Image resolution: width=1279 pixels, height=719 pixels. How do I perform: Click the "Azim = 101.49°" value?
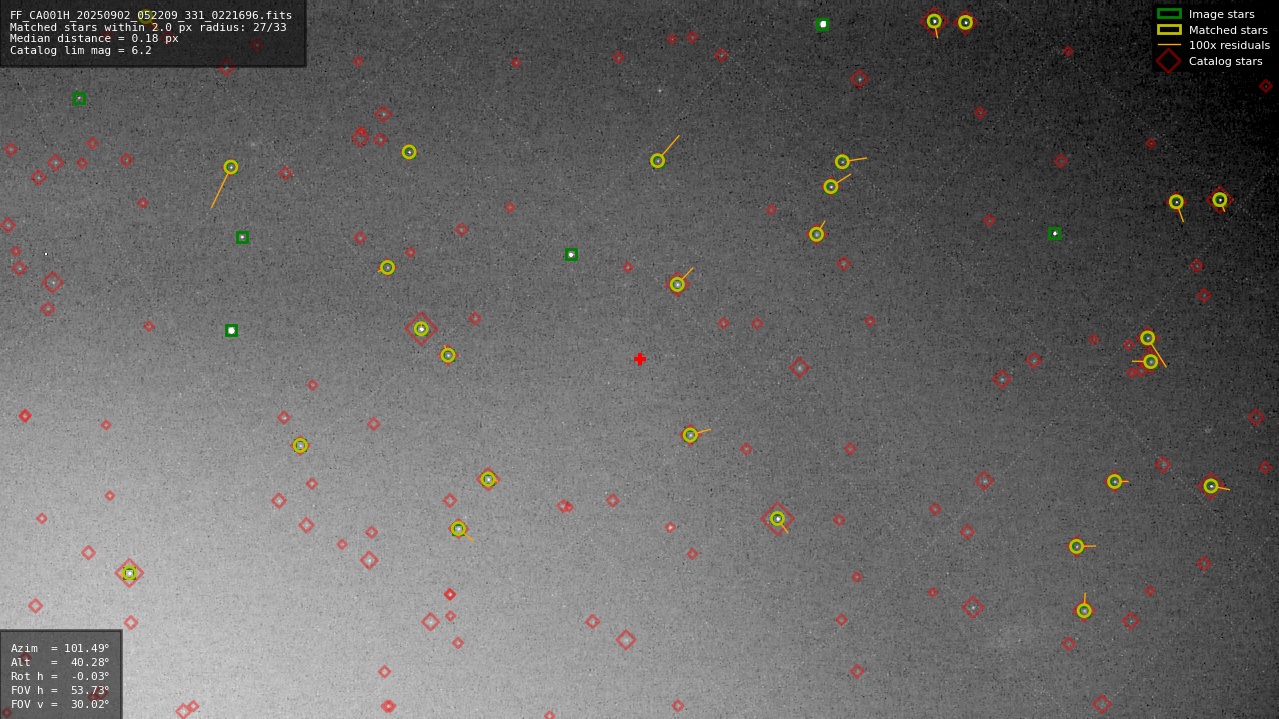[x=60, y=648]
